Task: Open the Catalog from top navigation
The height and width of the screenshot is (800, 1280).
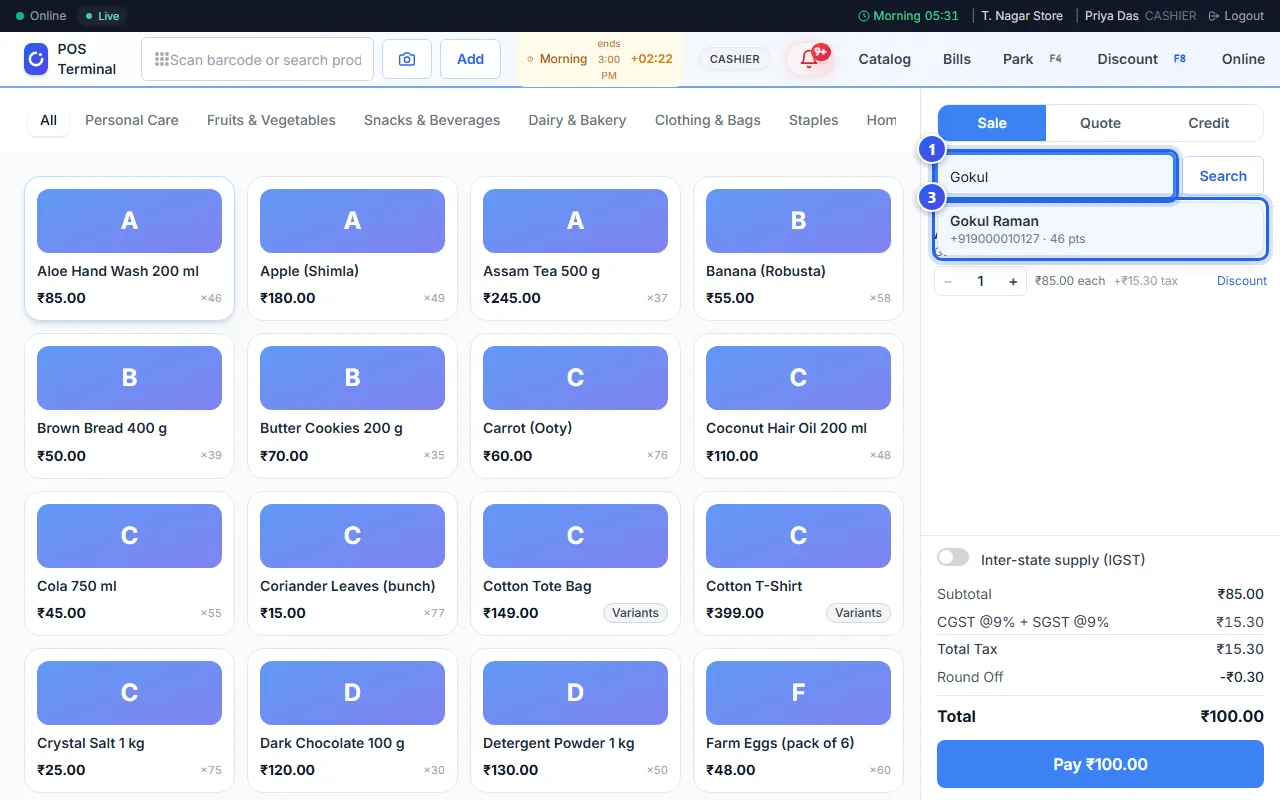Action: point(885,59)
